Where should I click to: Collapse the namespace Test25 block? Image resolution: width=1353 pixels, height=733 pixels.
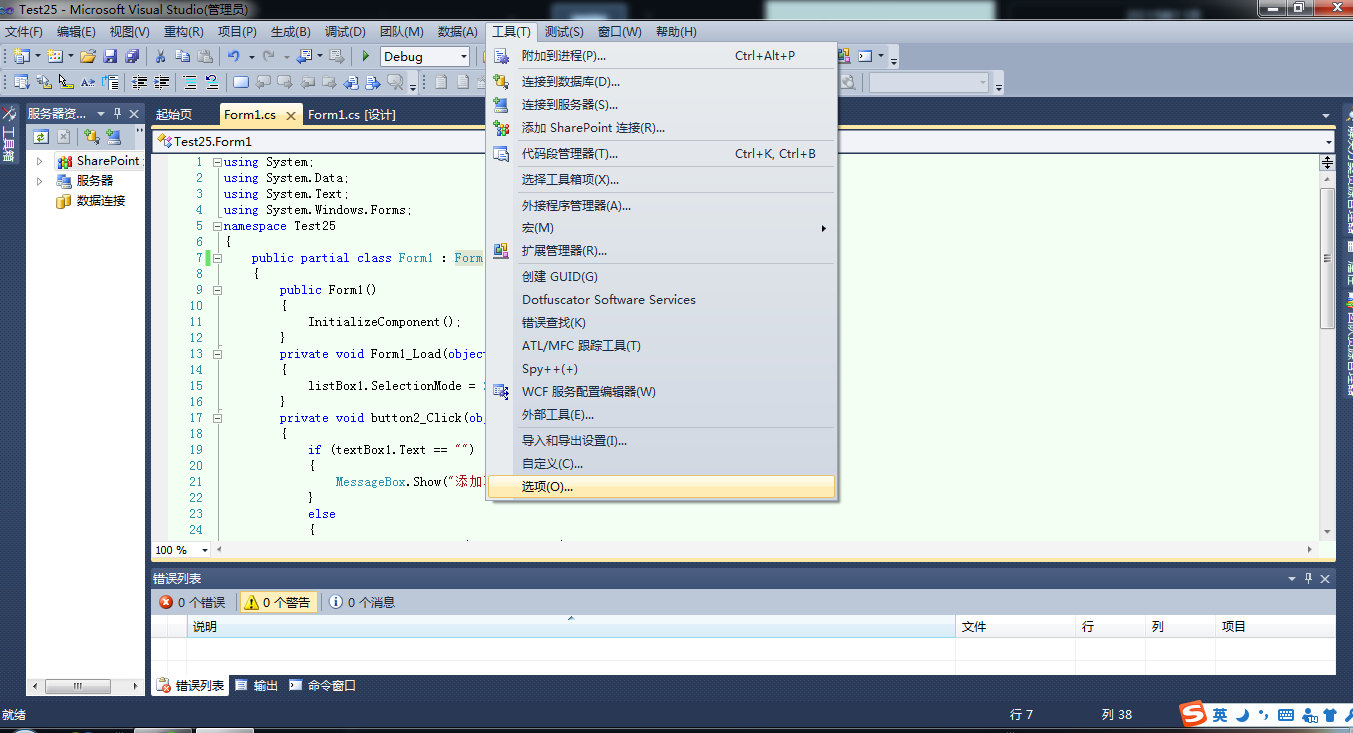(x=217, y=226)
